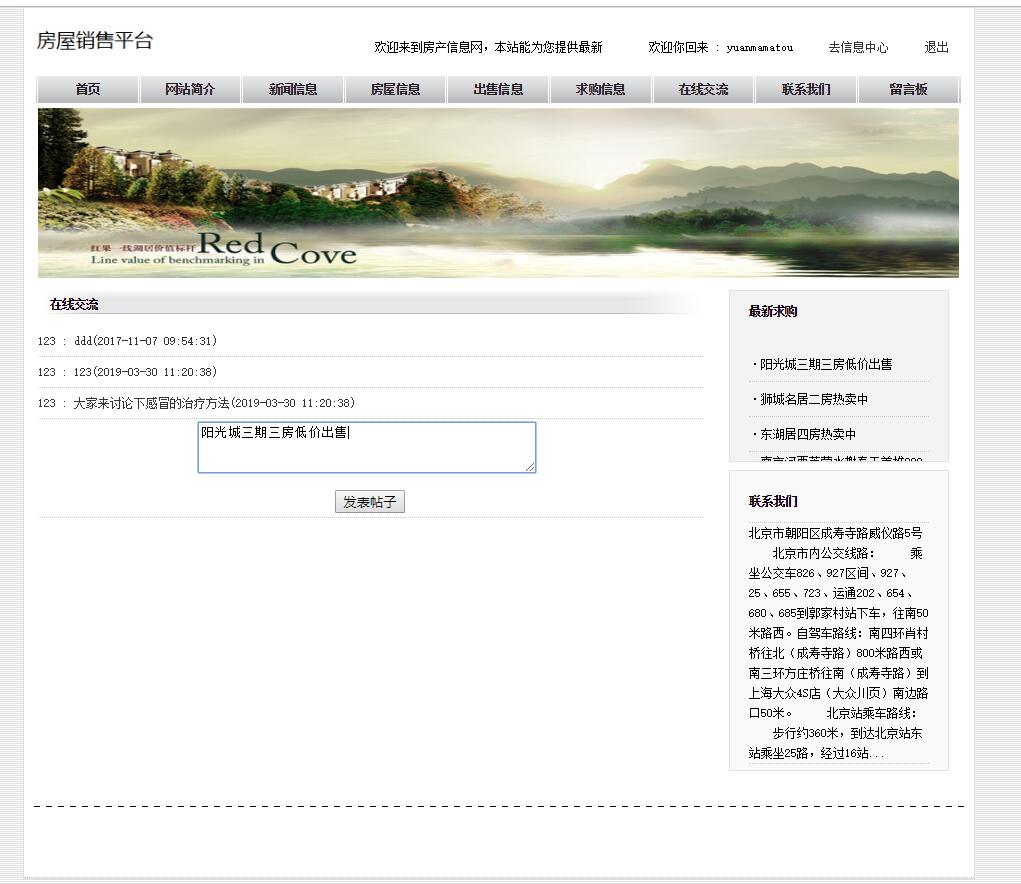Open the 留言板 message board
This screenshot has height=884, width=1021.
(x=907, y=89)
